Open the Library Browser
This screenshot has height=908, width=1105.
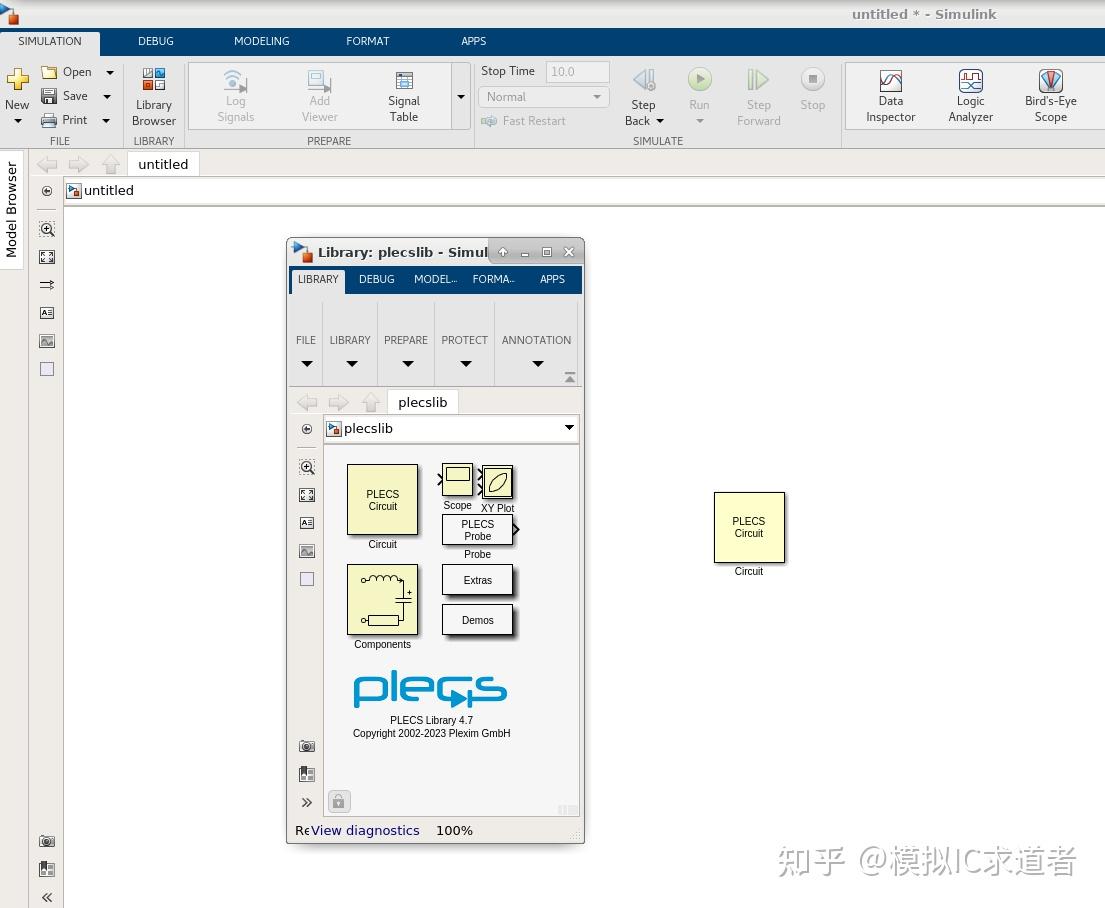pyautogui.click(x=153, y=95)
